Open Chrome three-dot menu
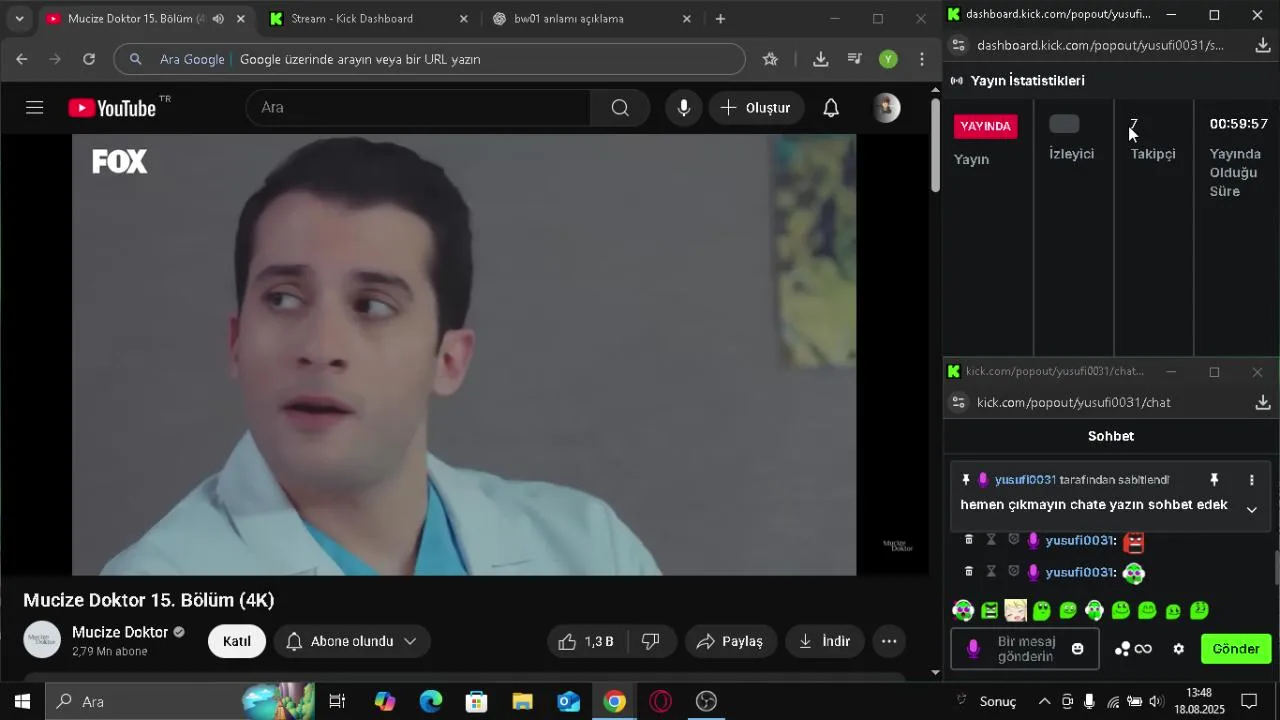The width and height of the screenshot is (1280, 720). [922, 59]
